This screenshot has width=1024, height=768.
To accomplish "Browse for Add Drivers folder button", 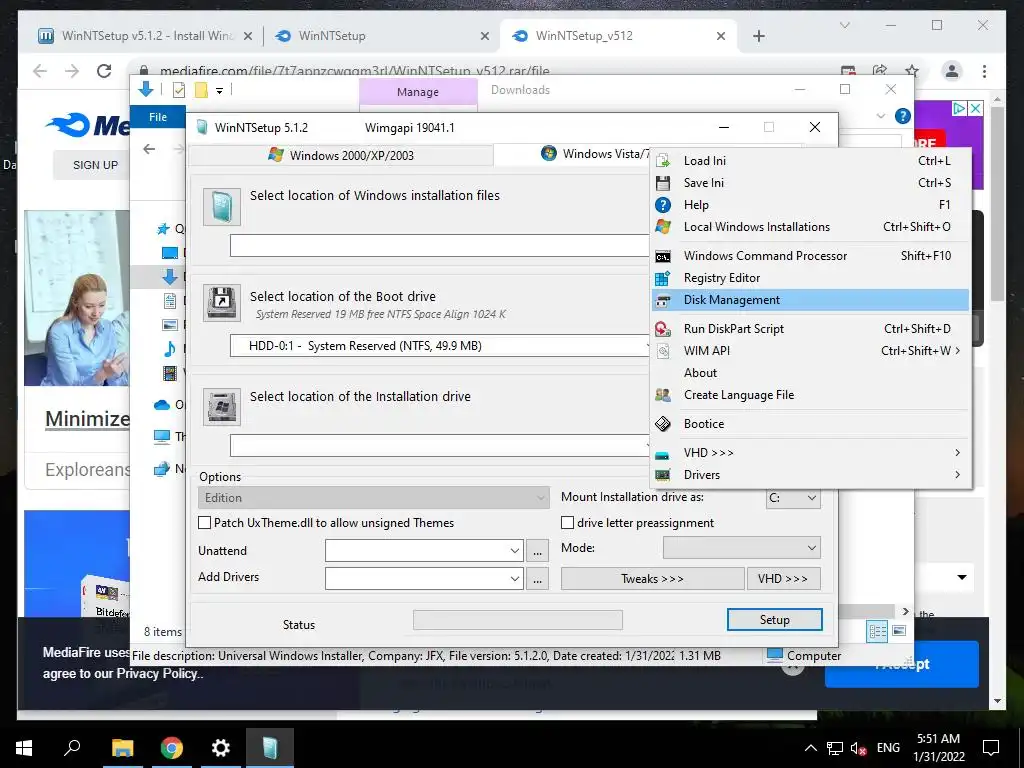I will (x=537, y=579).
